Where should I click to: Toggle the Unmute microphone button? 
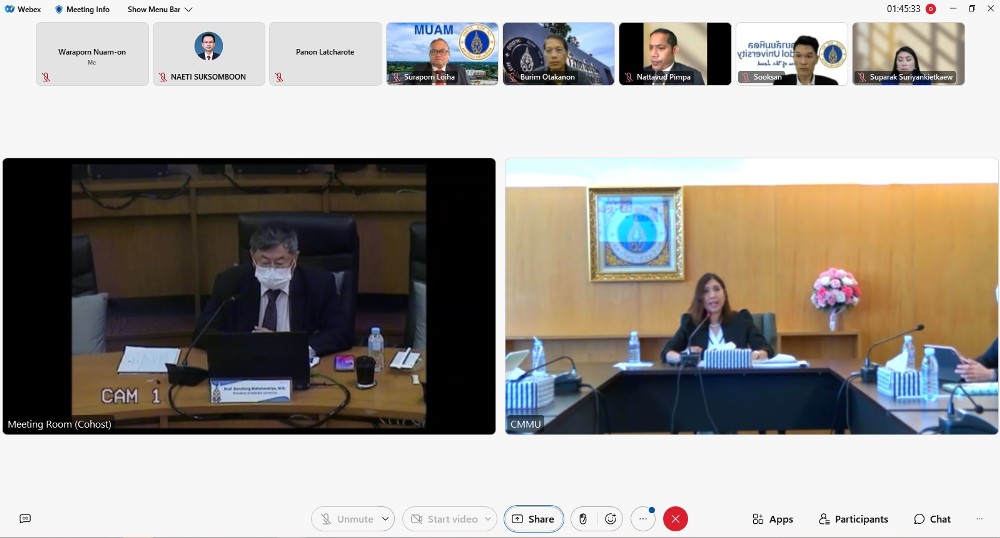coord(345,519)
